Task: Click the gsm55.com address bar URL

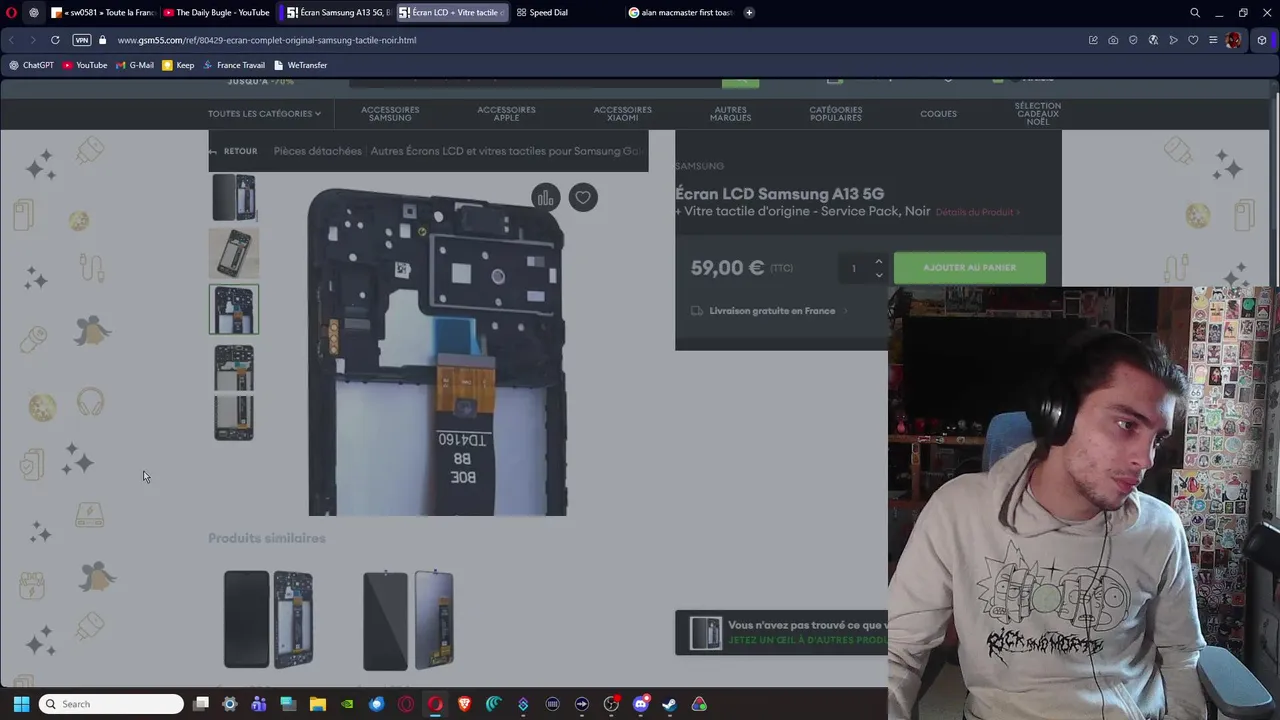Action: (x=266, y=40)
